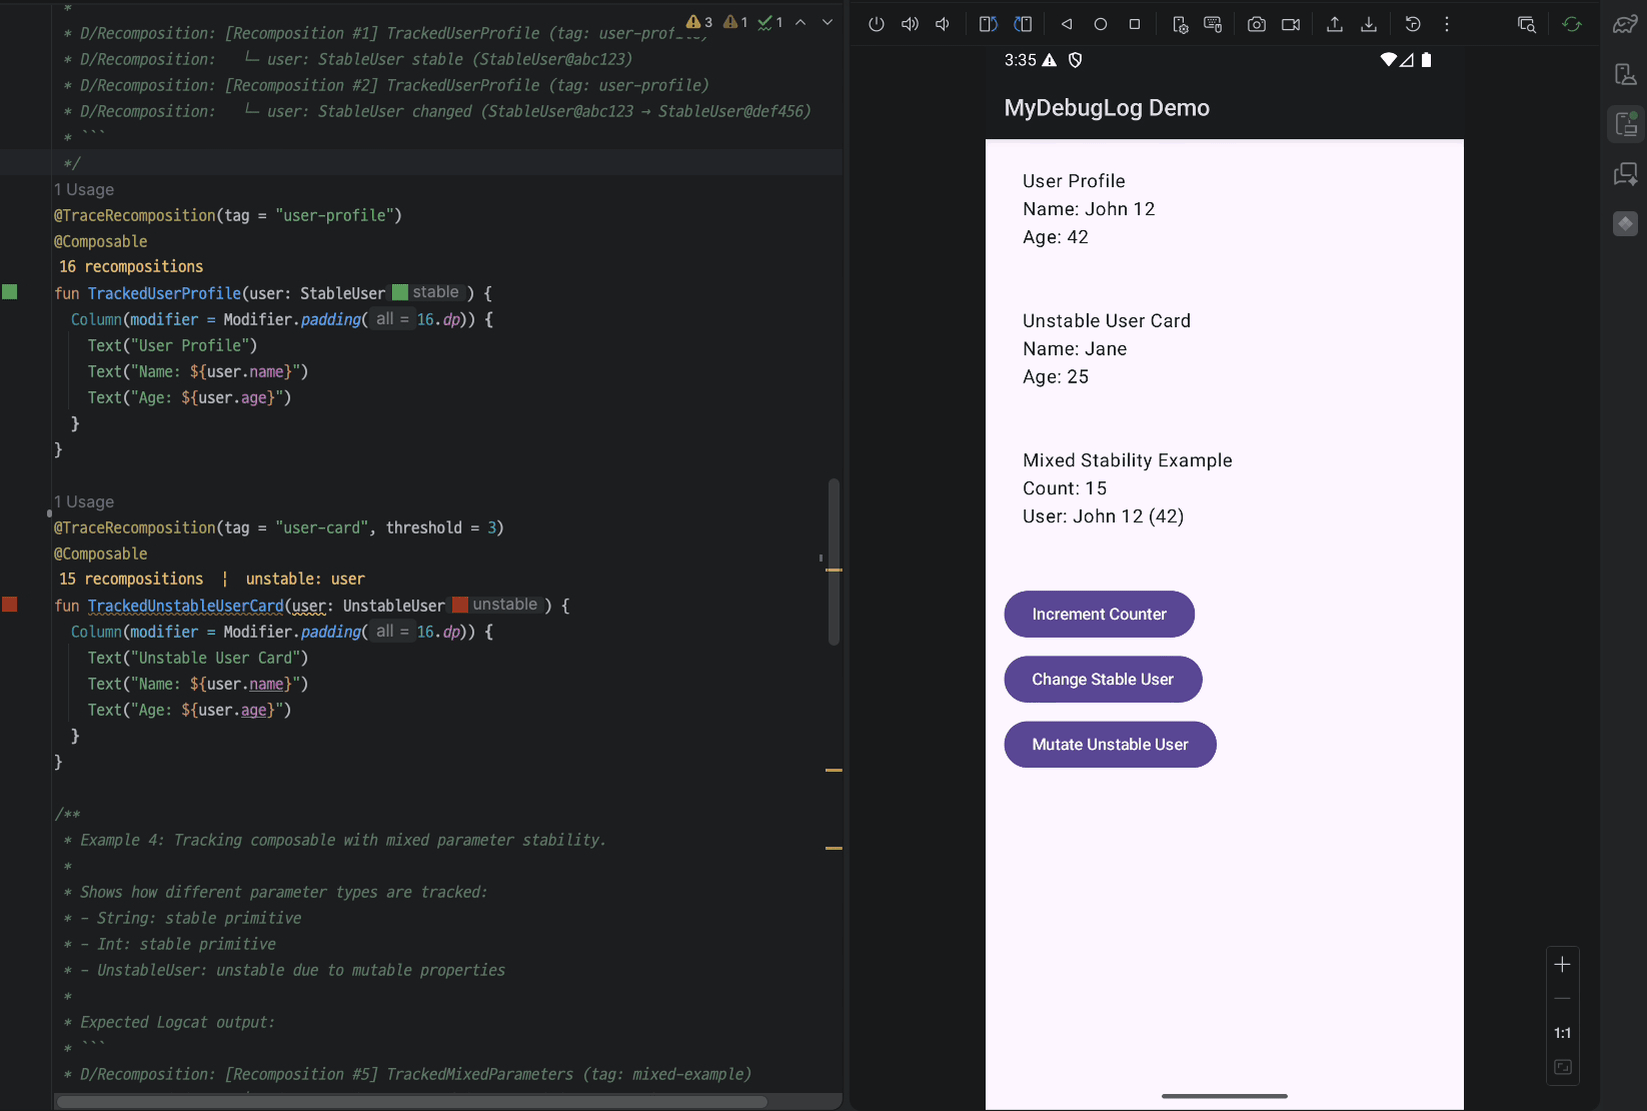The image size is (1647, 1111).
Task: Click TrackedUnstableUserCard function name
Action: [x=186, y=605]
